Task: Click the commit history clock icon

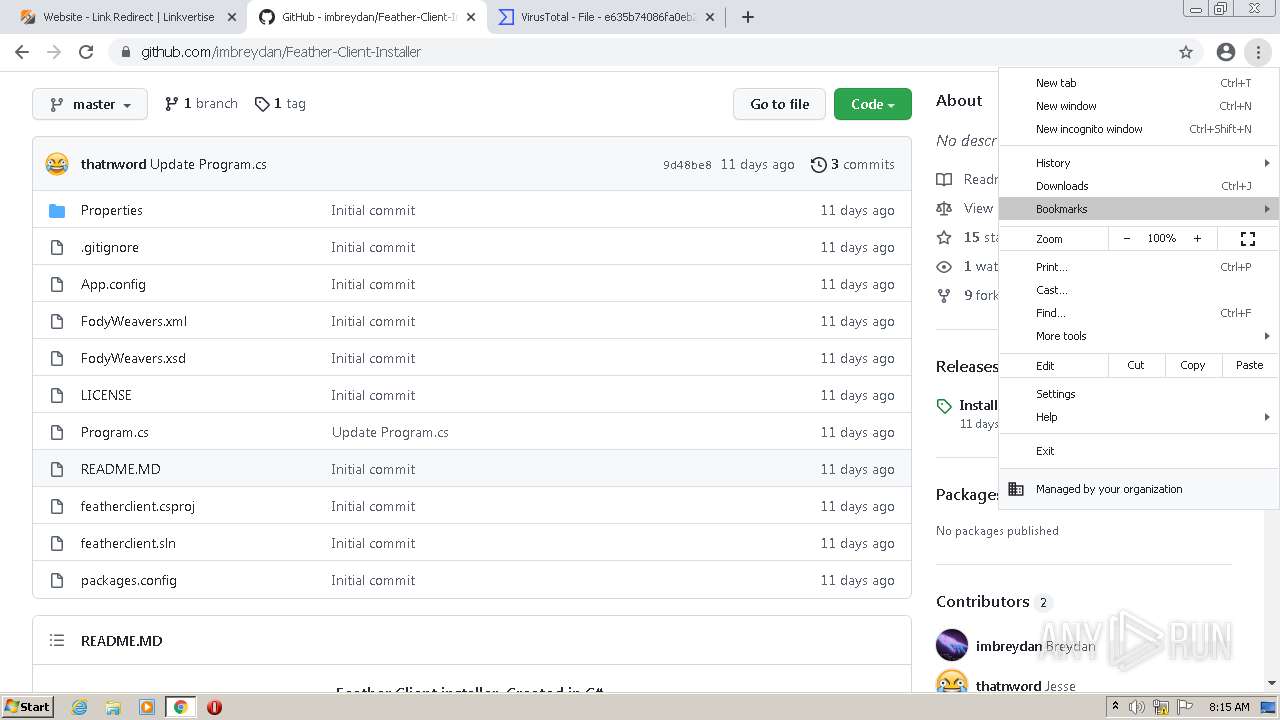Action: point(819,164)
